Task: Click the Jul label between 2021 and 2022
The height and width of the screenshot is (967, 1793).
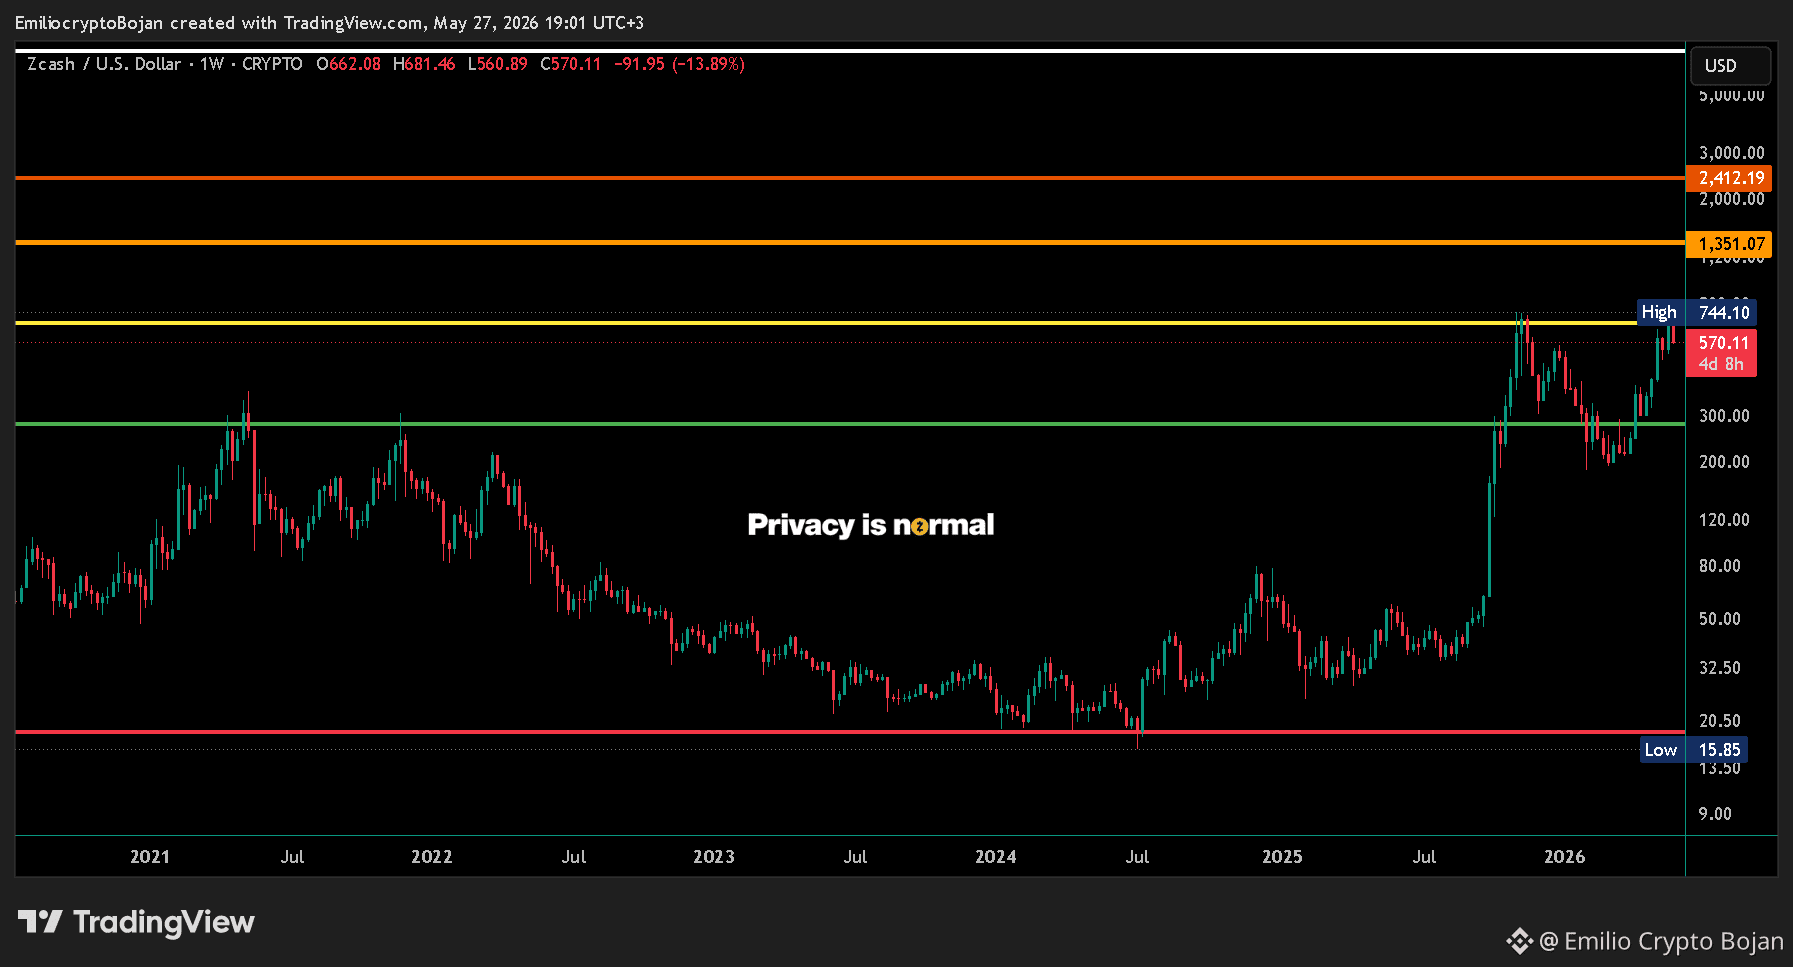Action: 292,857
